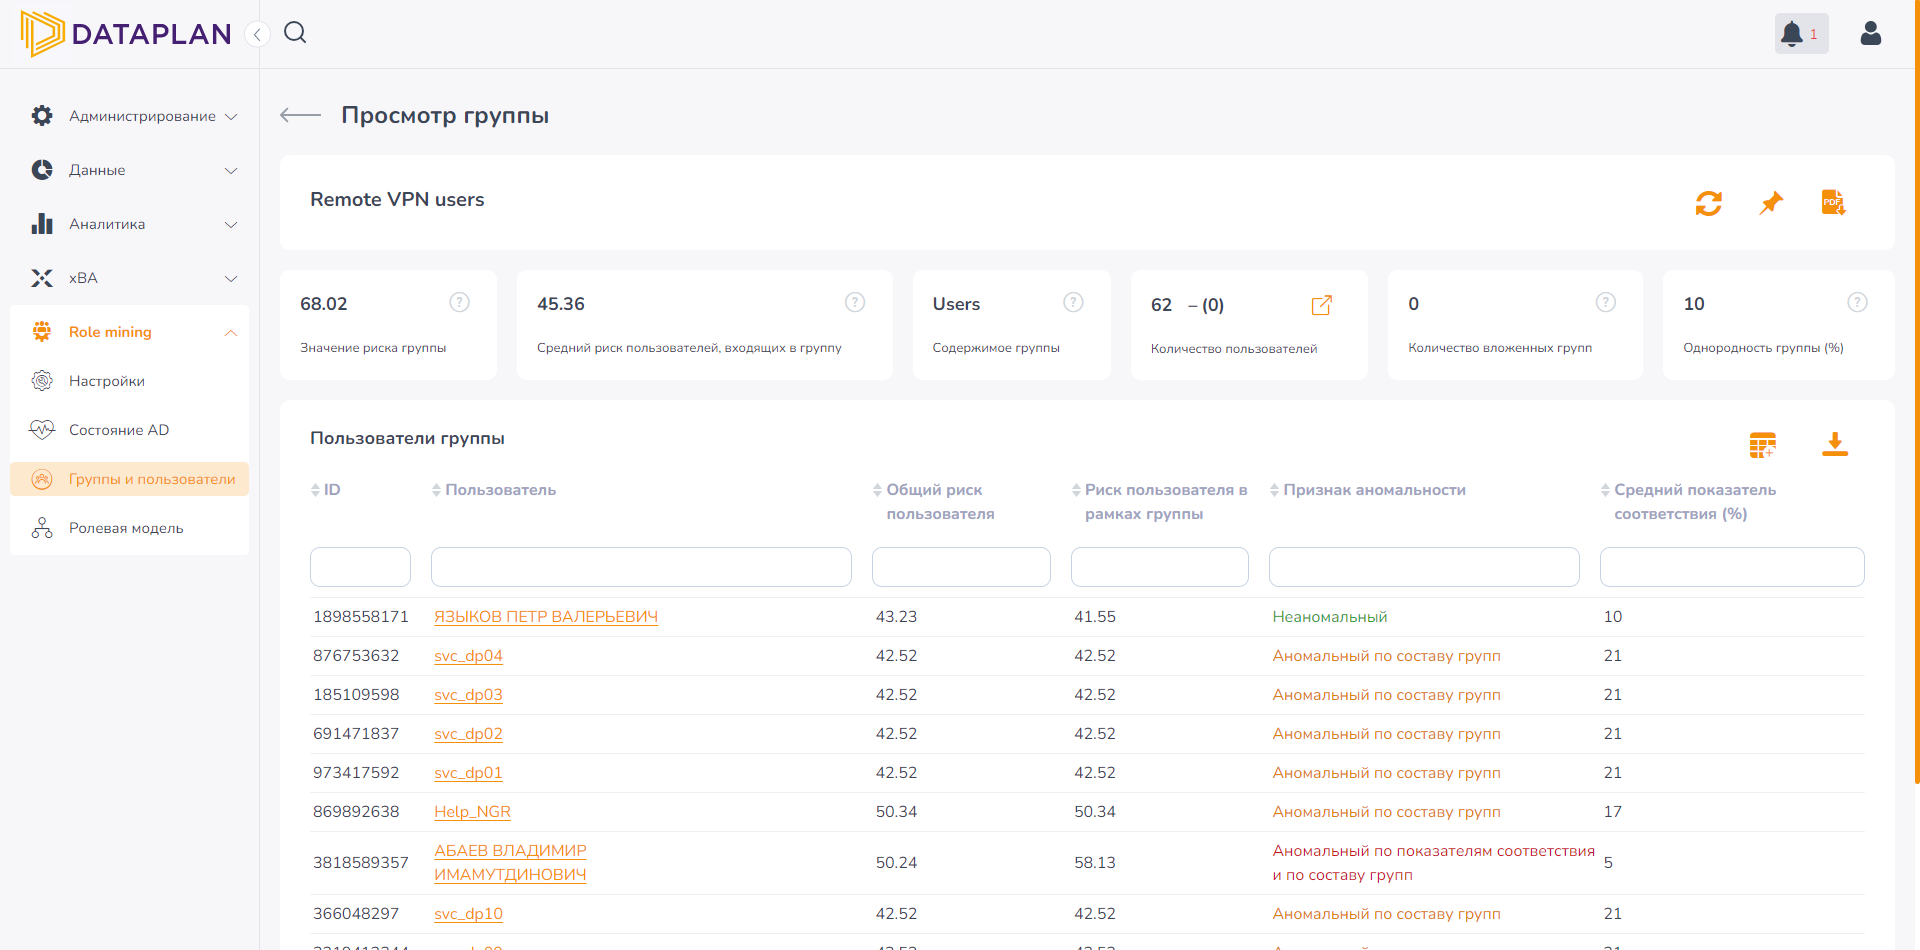
Task: Export group report as PDF
Action: [1833, 203]
